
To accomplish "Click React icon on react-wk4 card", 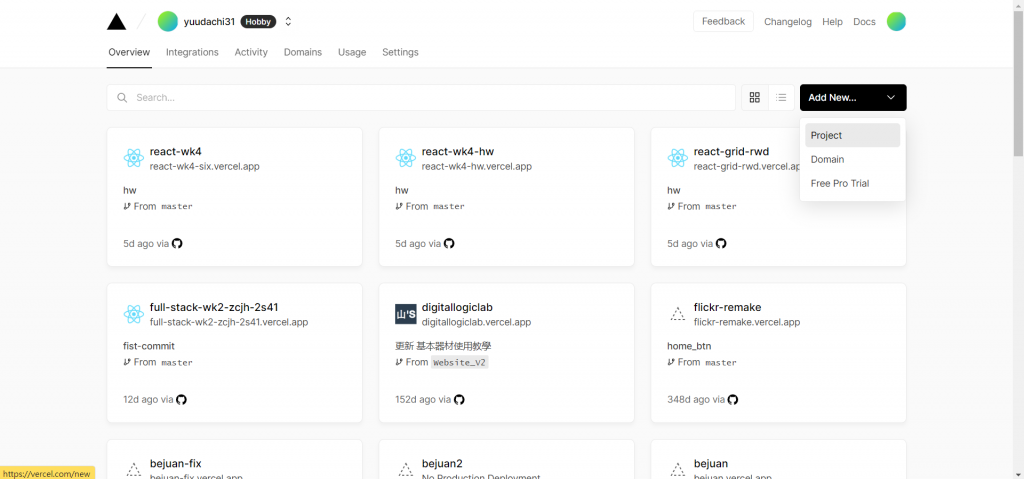I will 133,158.
